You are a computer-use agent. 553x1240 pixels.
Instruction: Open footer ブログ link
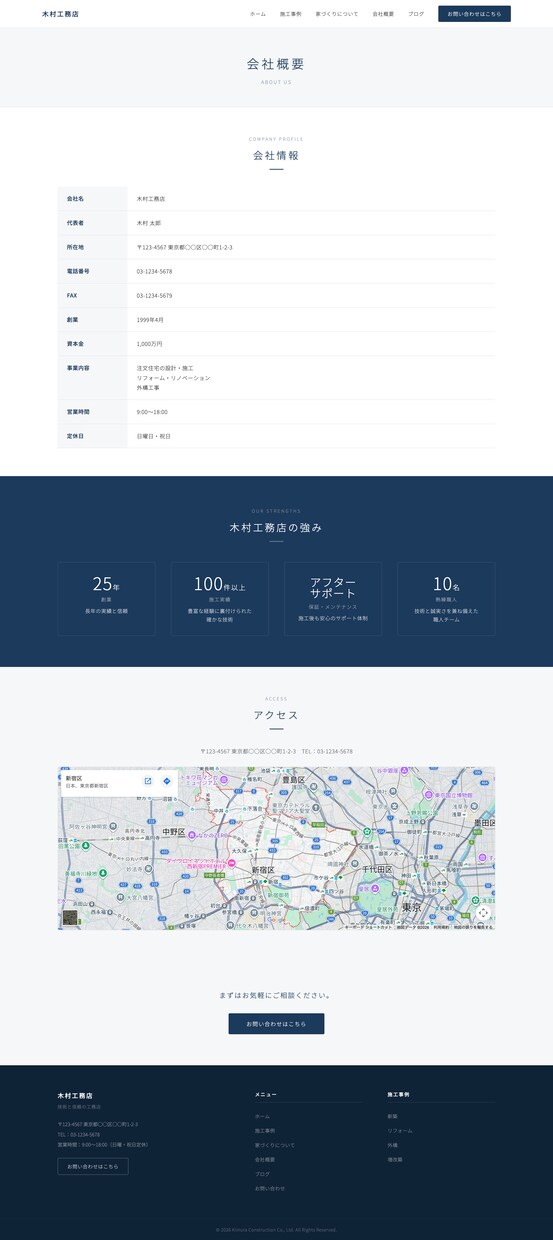click(262, 1174)
